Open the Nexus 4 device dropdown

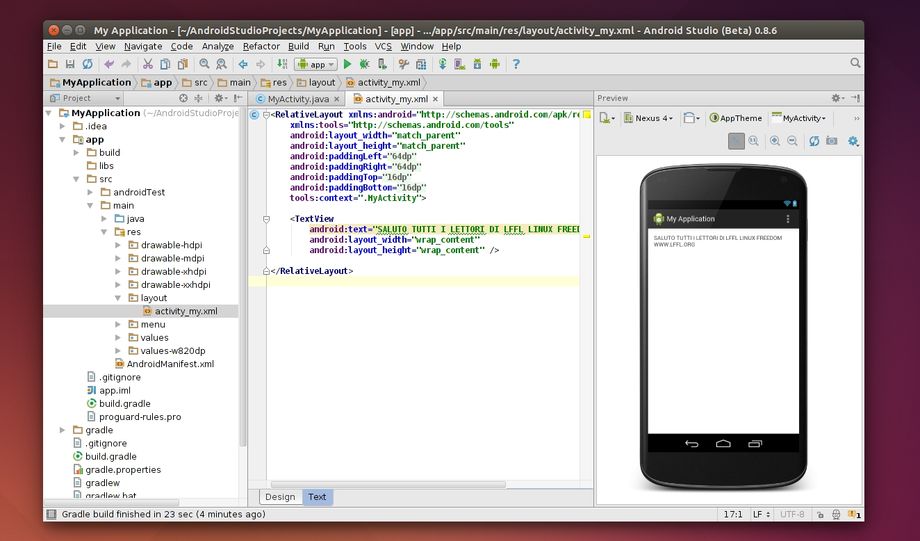coord(649,118)
